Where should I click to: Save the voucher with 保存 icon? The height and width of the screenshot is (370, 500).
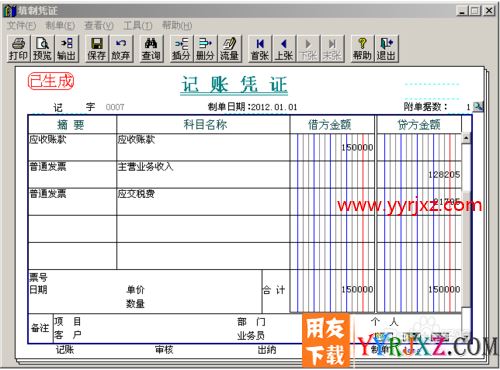point(97,49)
